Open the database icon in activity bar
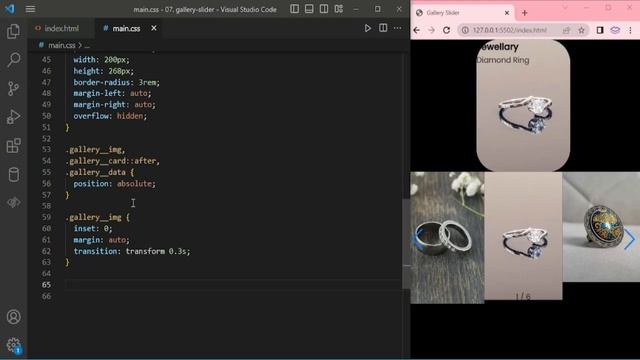 pyautogui.click(x=13, y=174)
